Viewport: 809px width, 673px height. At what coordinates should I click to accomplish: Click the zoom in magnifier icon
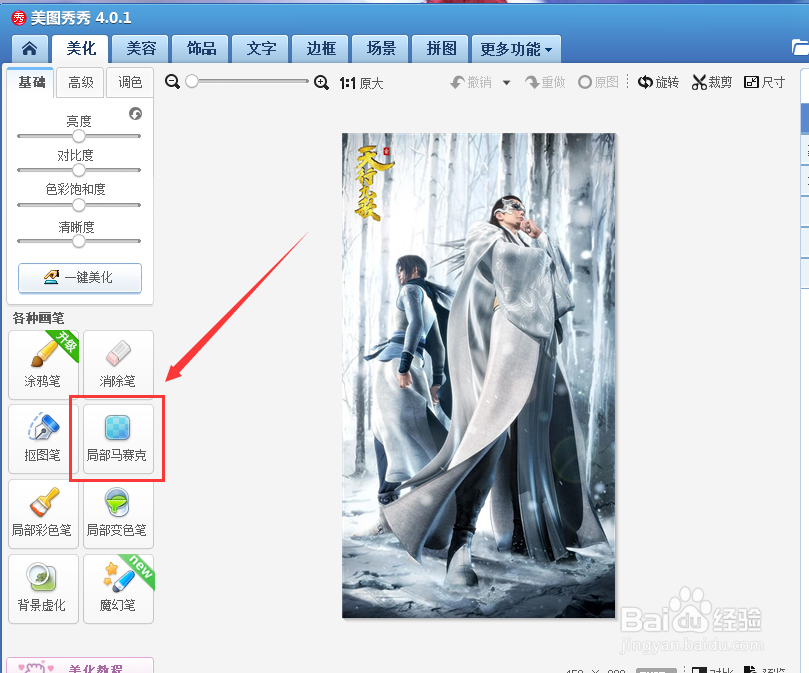(x=321, y=82)
